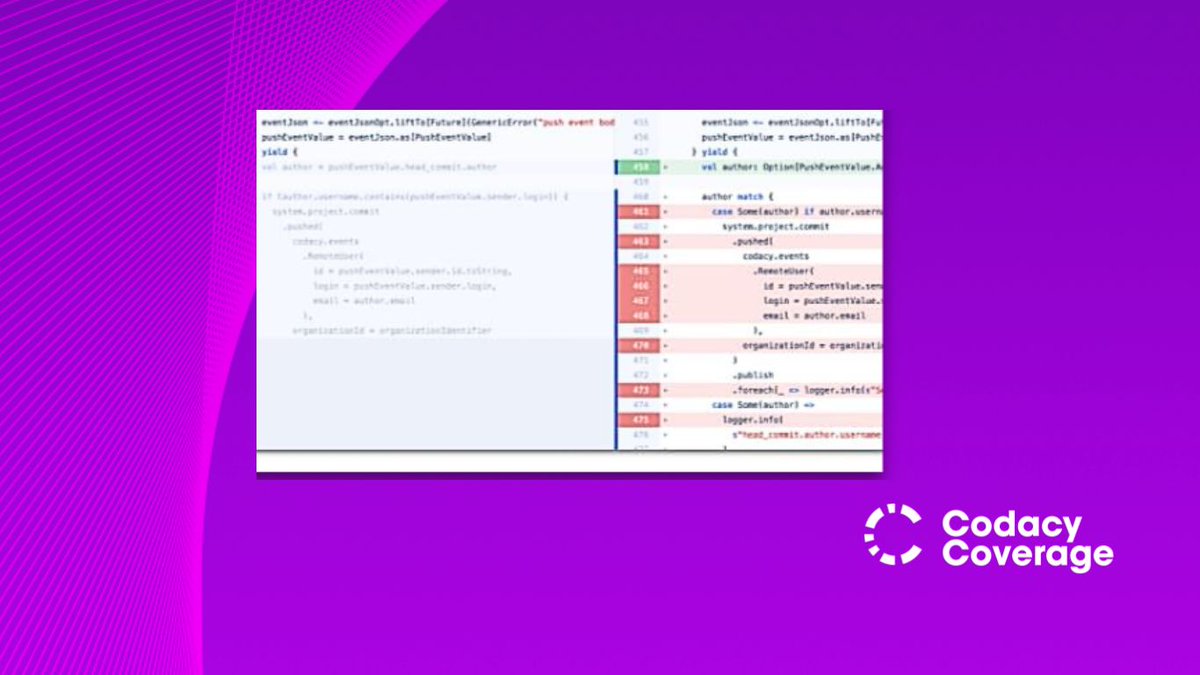The image size is (1200, 675).
Task: Click the red coverage marker on line 463
Action: (640, 243)
